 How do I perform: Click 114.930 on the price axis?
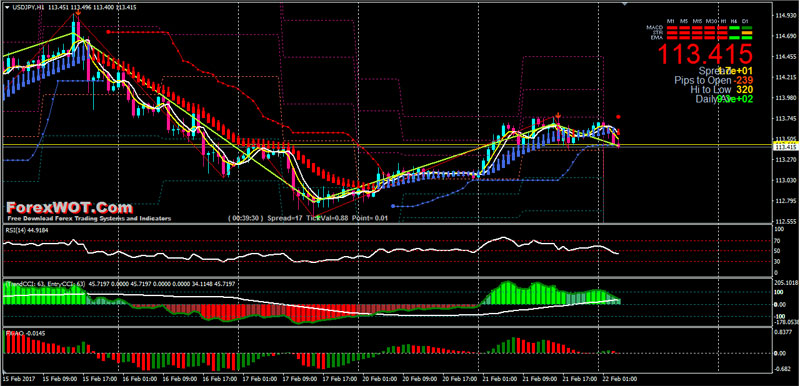coord(785,16)
